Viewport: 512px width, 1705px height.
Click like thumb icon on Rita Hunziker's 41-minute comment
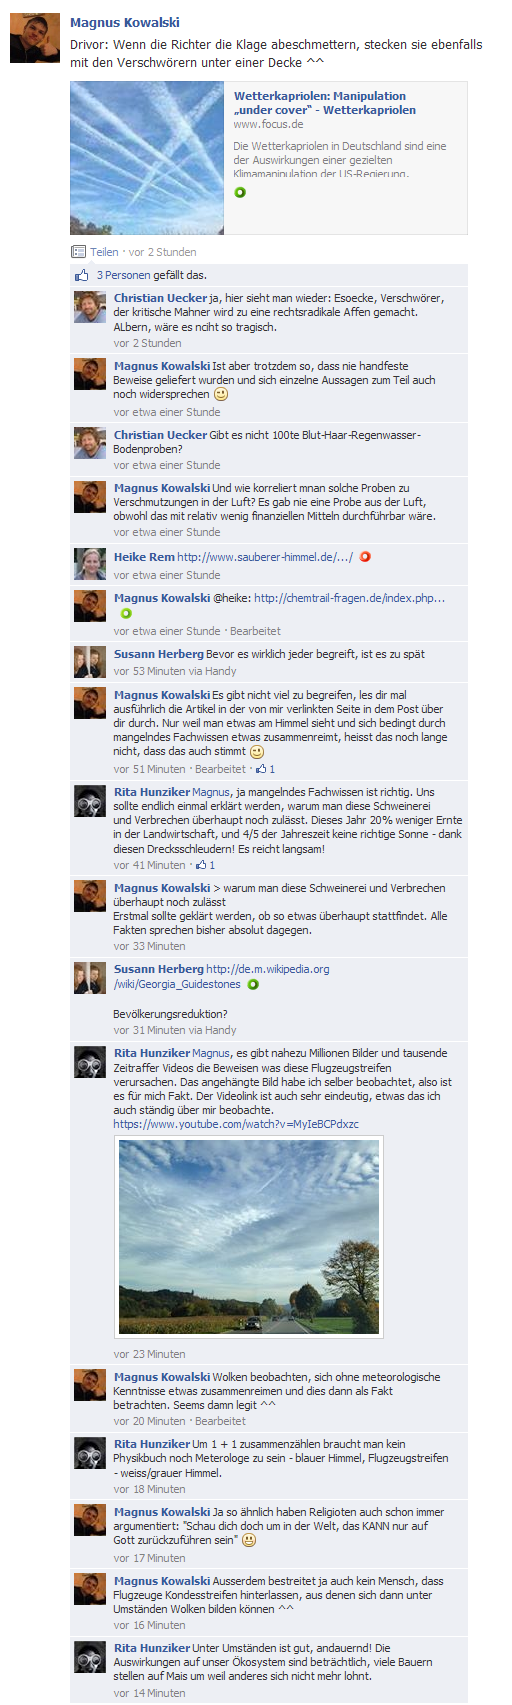pos(201,865)
